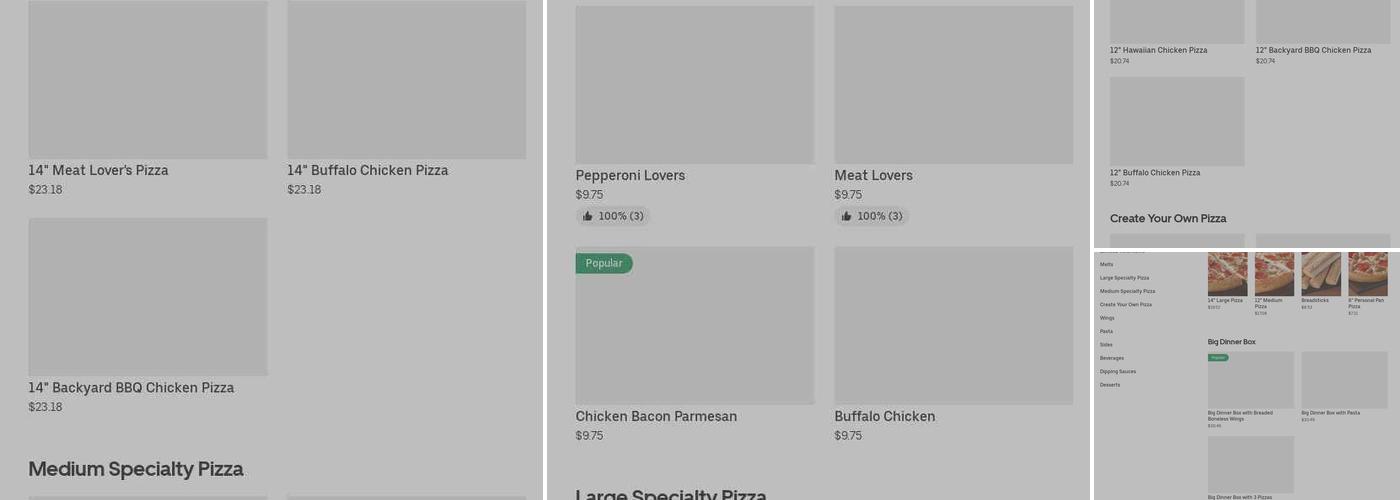Viewport: 1400px width, 500px height.
Task: Open the 14" Large Pizza photo
Action: (1227, 274)
